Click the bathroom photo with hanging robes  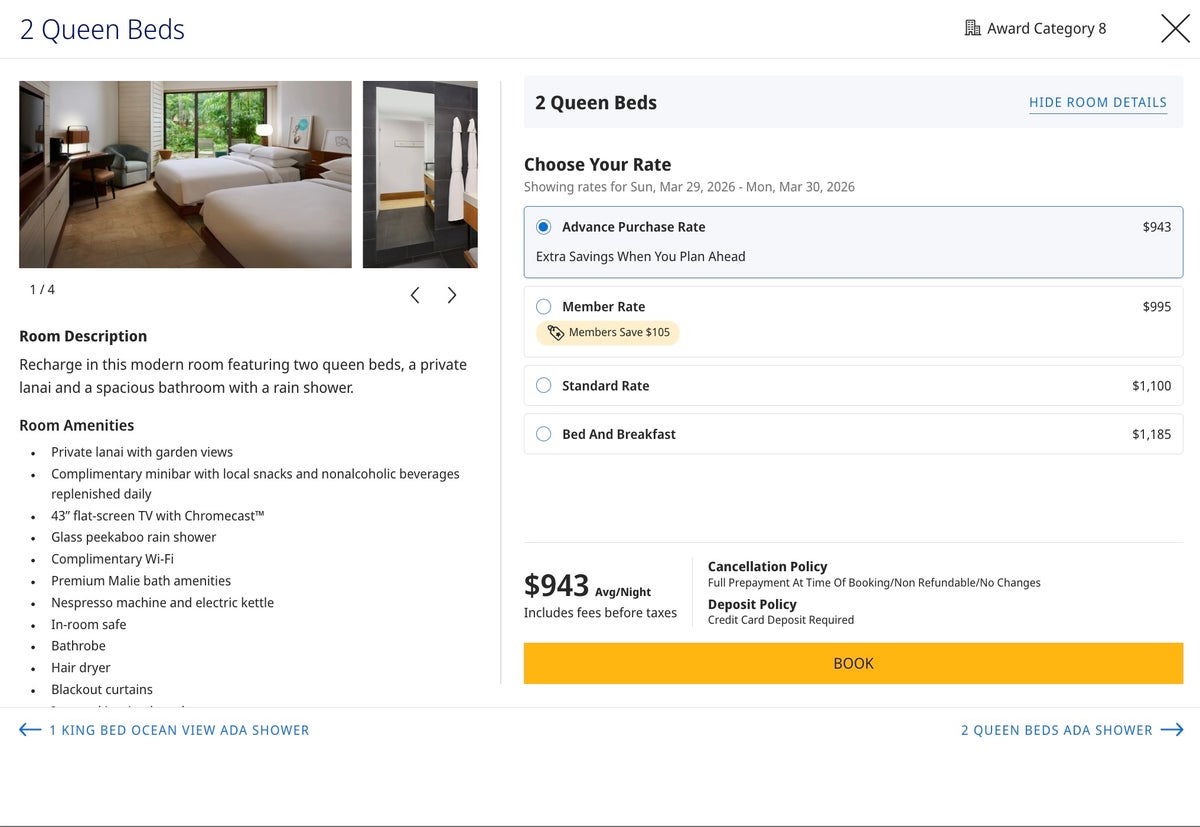420,174
